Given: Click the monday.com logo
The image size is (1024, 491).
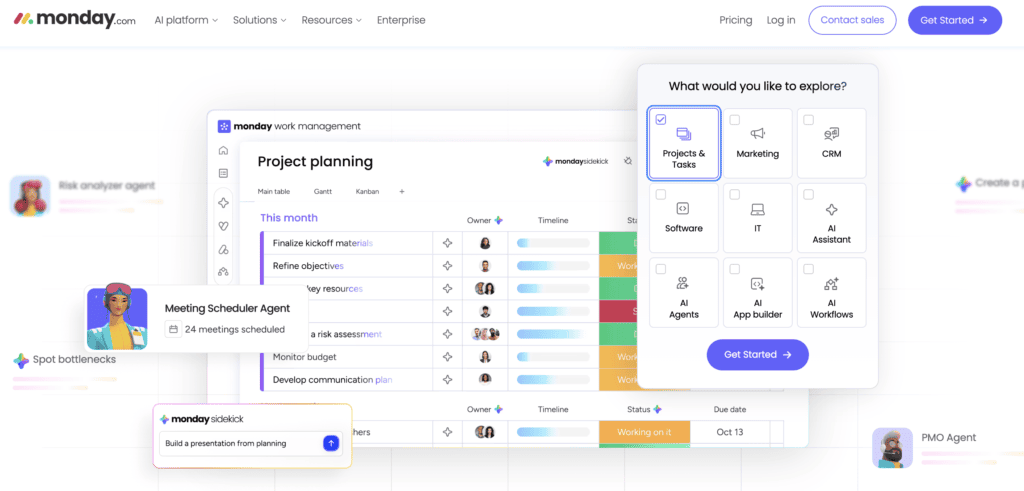Looking at the screenshot, I should (x=75, y=20).
